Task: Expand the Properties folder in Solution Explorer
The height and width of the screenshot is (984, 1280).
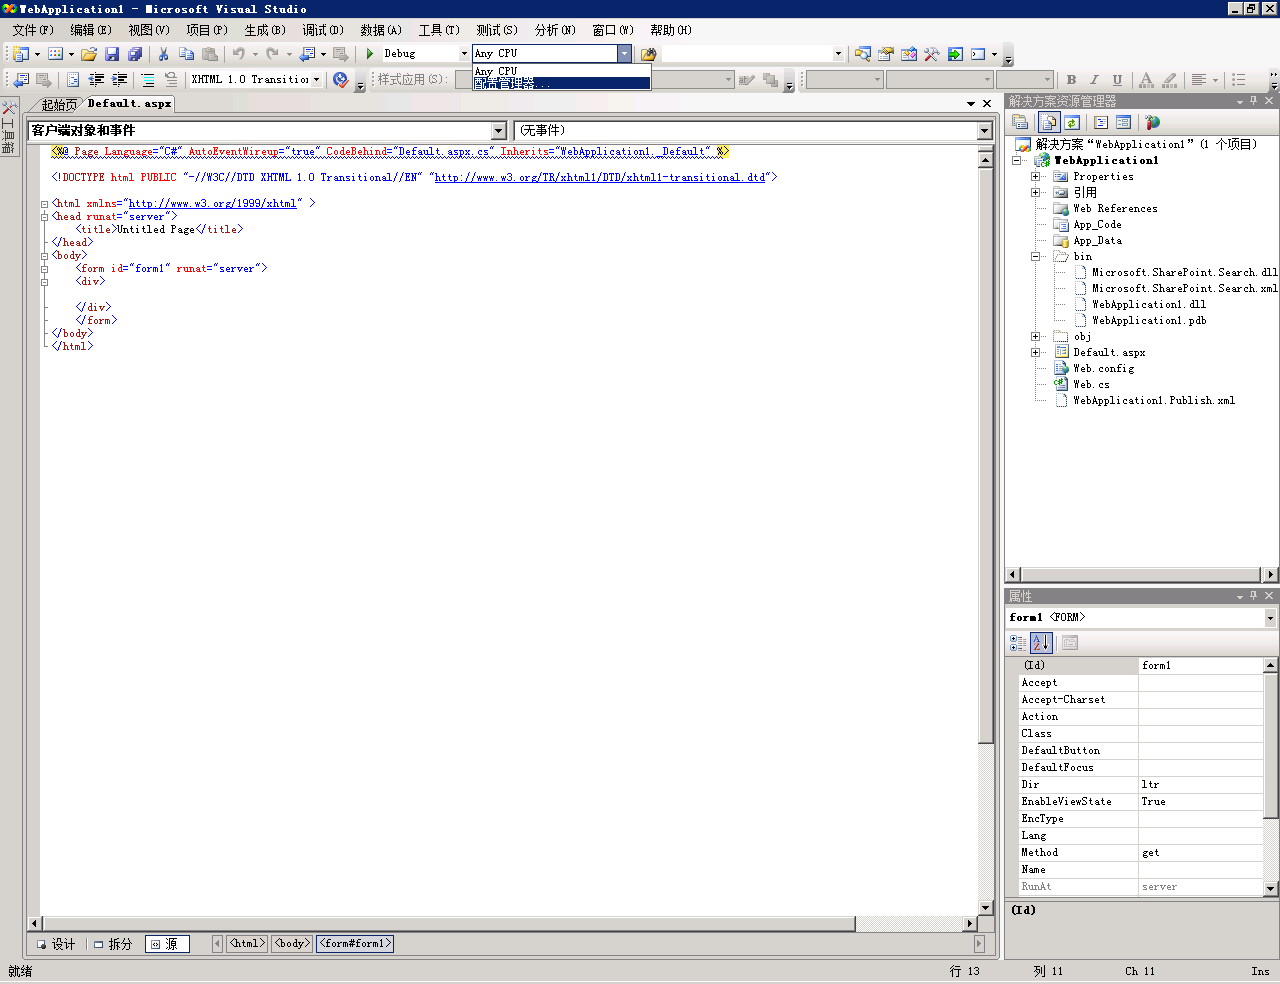Action: pos(1036,176)
